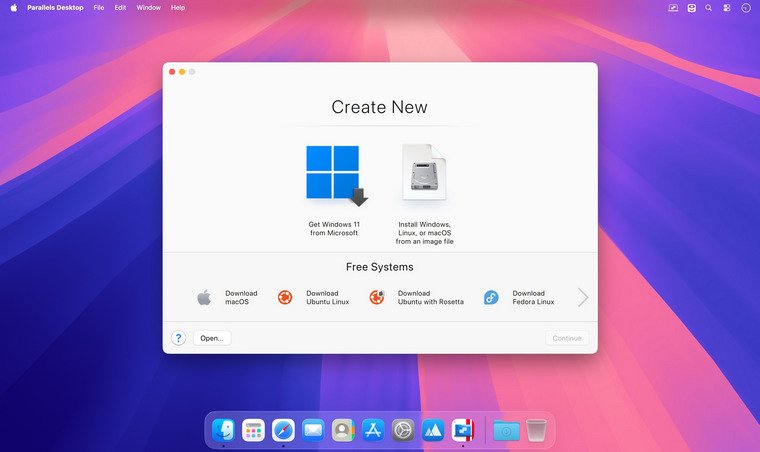Viewport: 760px width, 452px height.
Task: Select the install from image file disk icon
Action: [x=424, y=172]
